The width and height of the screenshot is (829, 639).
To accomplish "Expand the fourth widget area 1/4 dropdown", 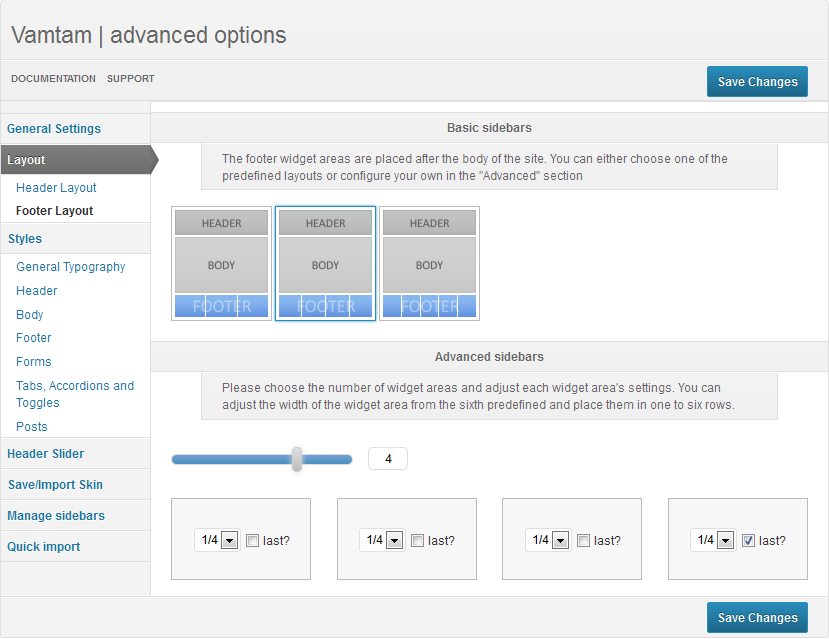I will pyautogui.click(x=713, y=540).
